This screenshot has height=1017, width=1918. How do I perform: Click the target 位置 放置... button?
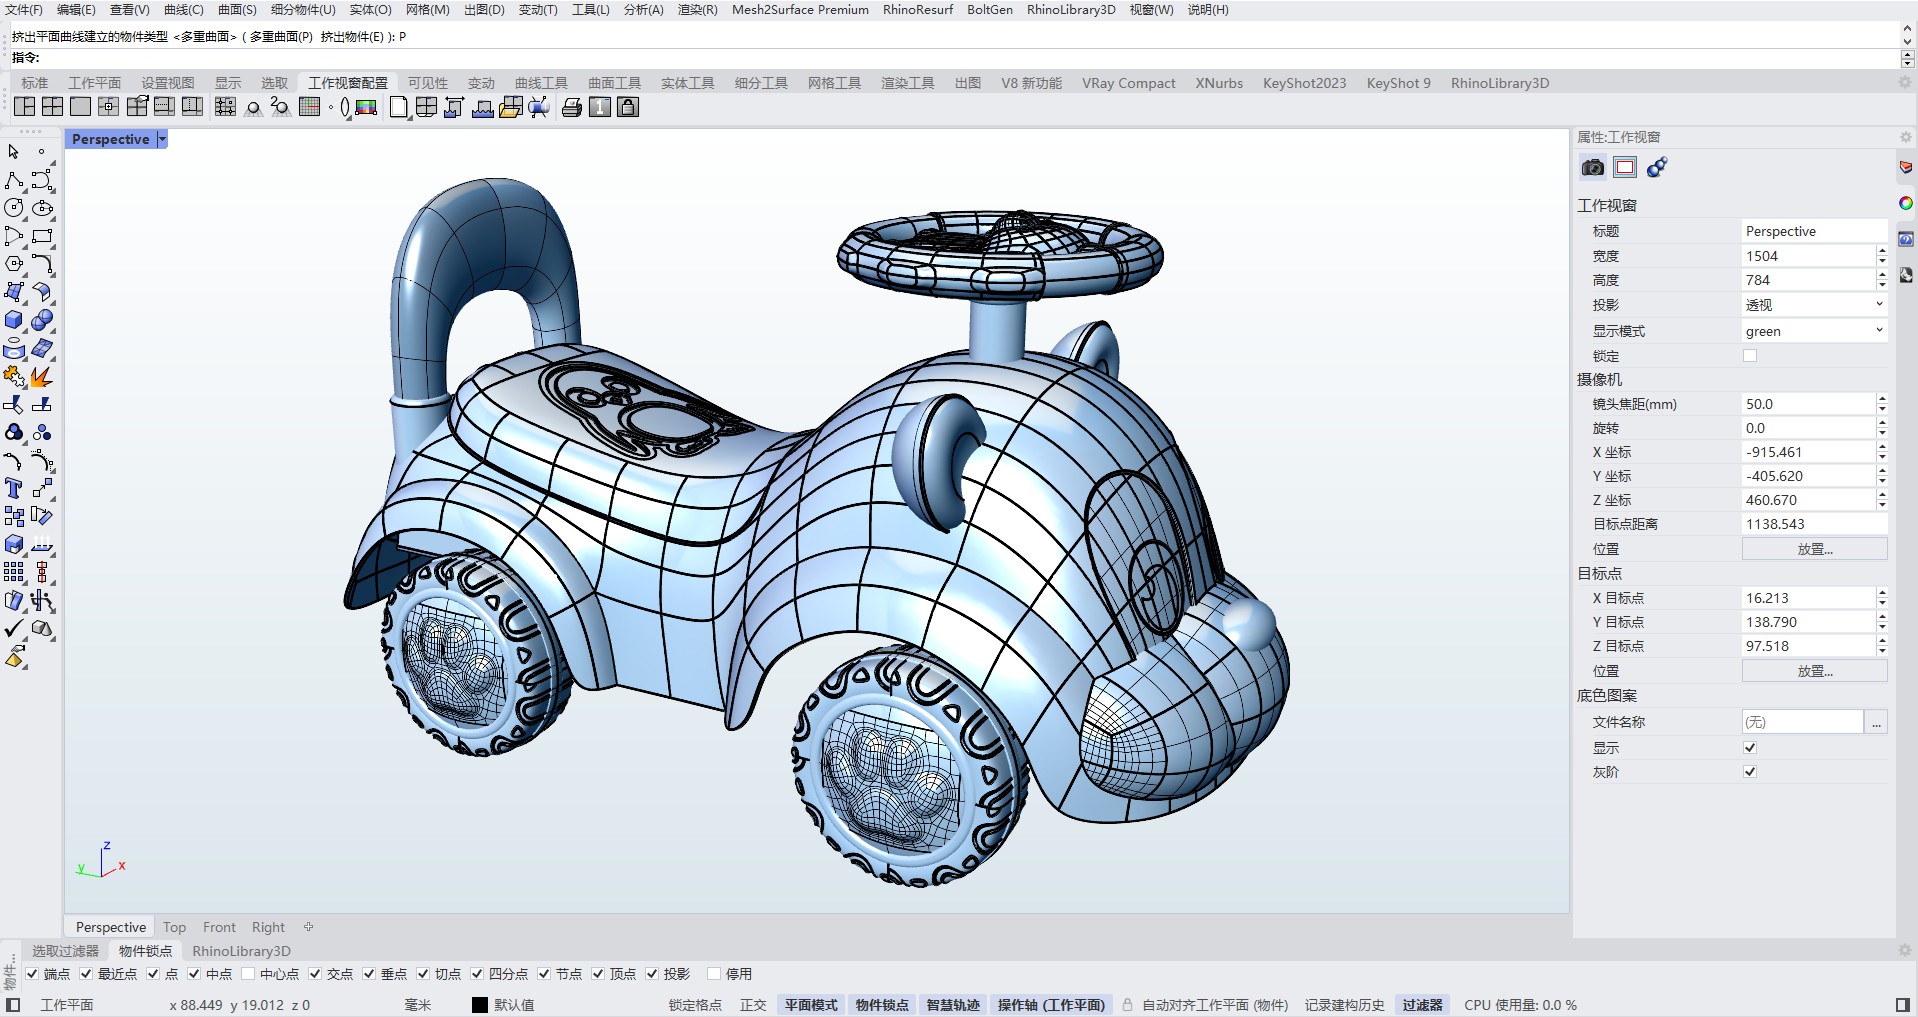coord(1814,671)
